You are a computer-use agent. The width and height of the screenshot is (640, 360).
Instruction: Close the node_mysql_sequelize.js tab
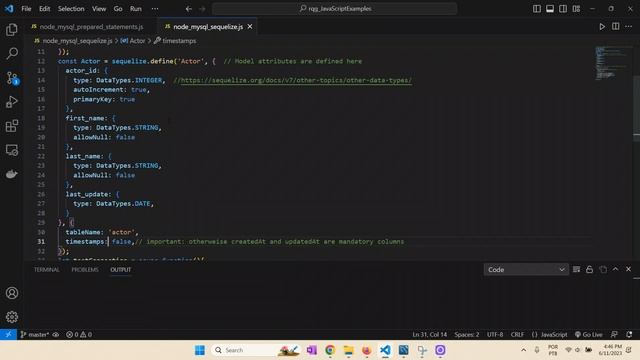click(x=250, y=27)
